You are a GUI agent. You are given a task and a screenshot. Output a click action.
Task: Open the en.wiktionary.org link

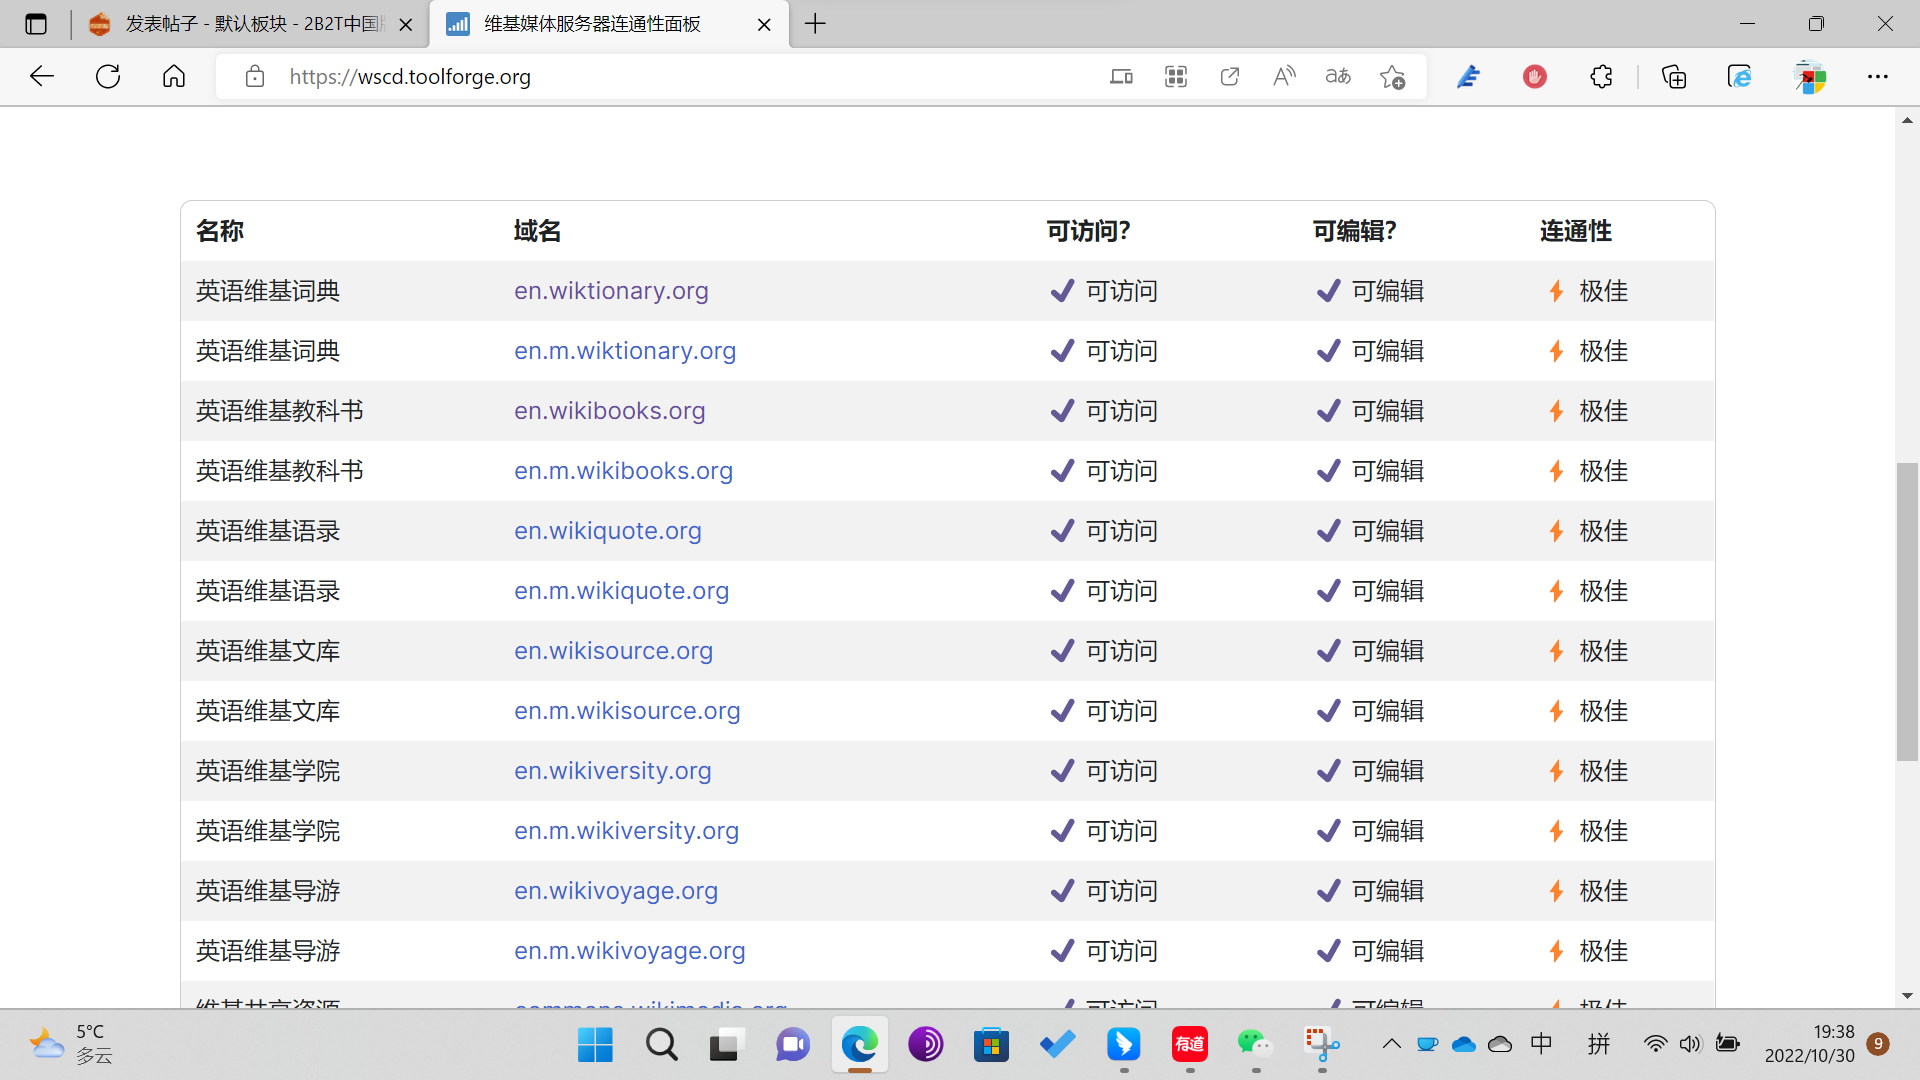(x=611, y=291)
